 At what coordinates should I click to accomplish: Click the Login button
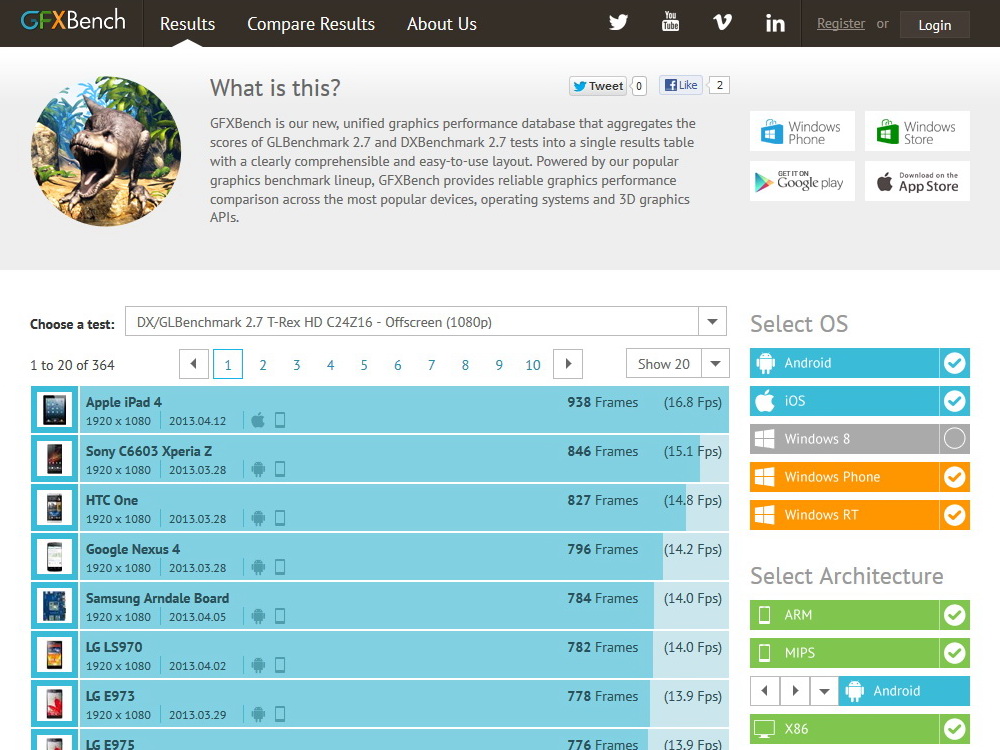coord(934,25)
